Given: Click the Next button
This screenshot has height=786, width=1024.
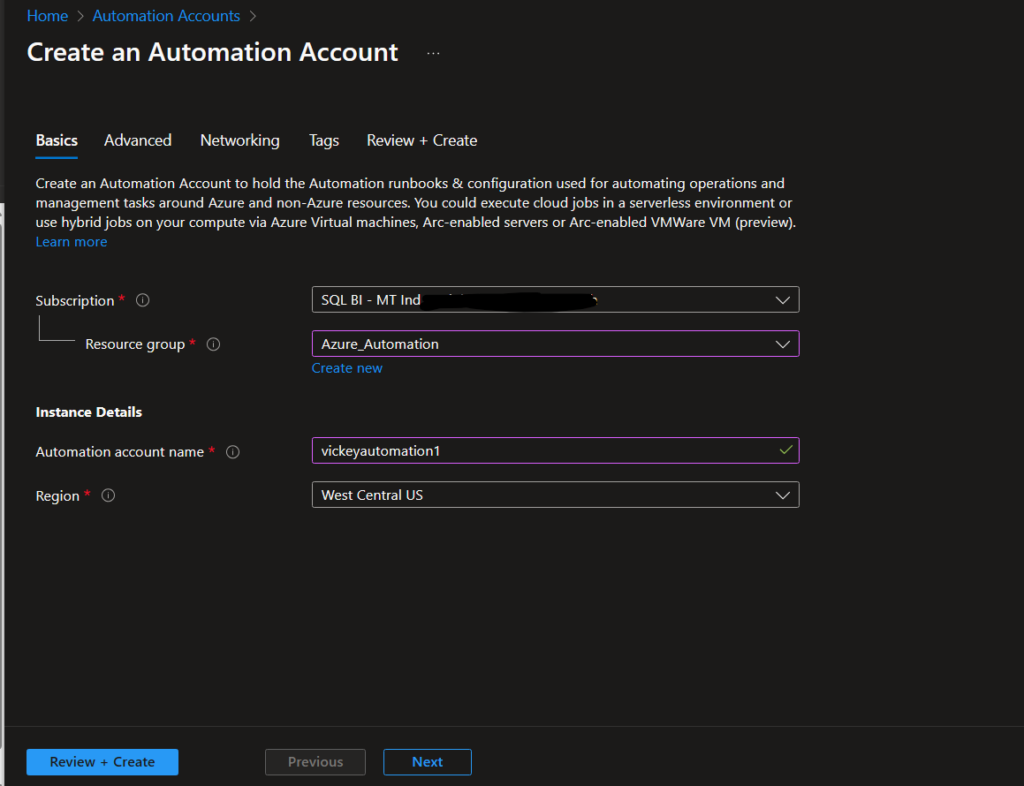Looking at the screenshot, I should 427,762.
